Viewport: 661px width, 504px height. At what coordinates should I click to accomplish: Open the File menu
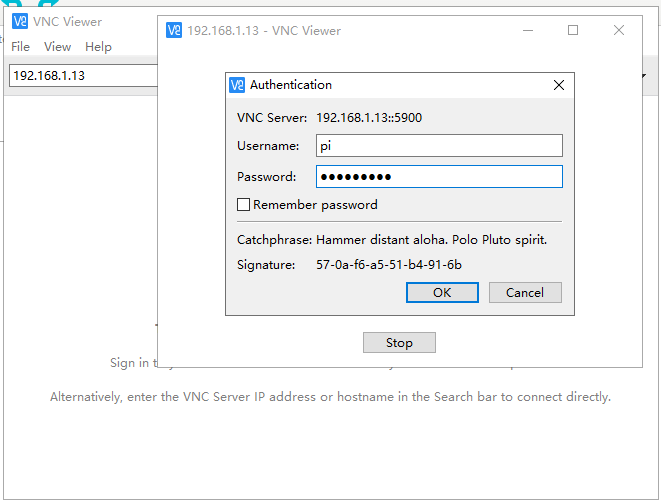tap(20, 47)
